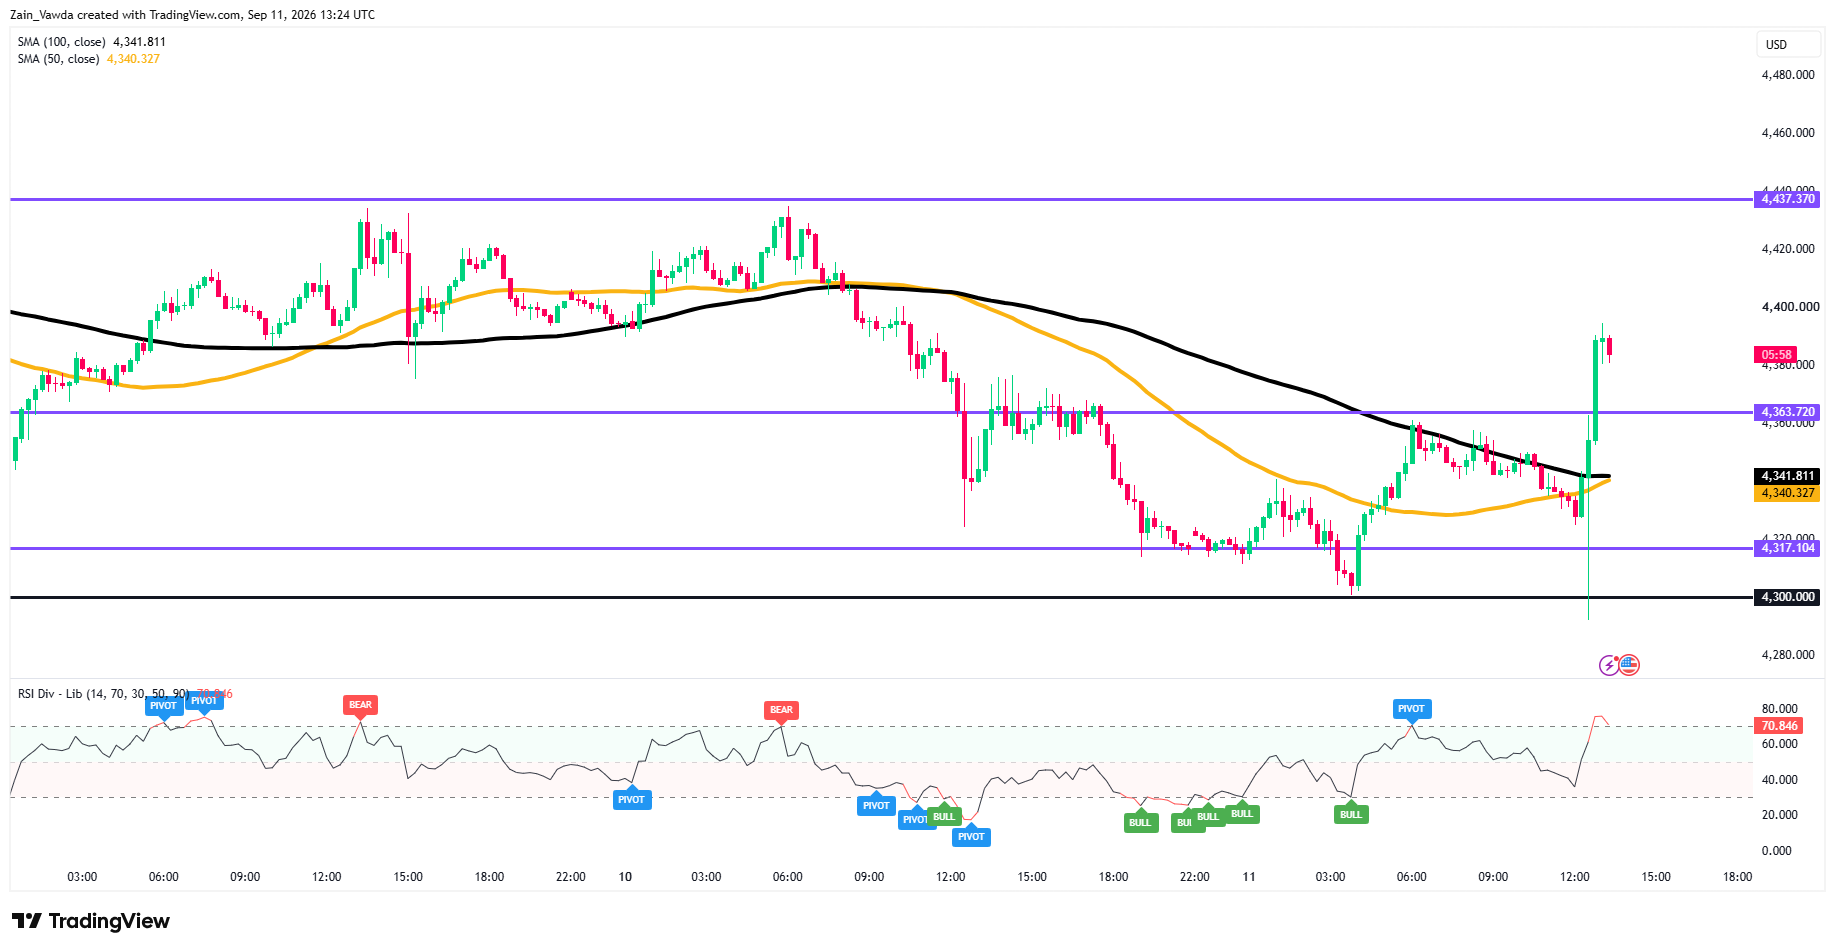1835x951 pixels.
Task: Click the header text mentioning Zain_Vawda
Action: tap(193, 15)
